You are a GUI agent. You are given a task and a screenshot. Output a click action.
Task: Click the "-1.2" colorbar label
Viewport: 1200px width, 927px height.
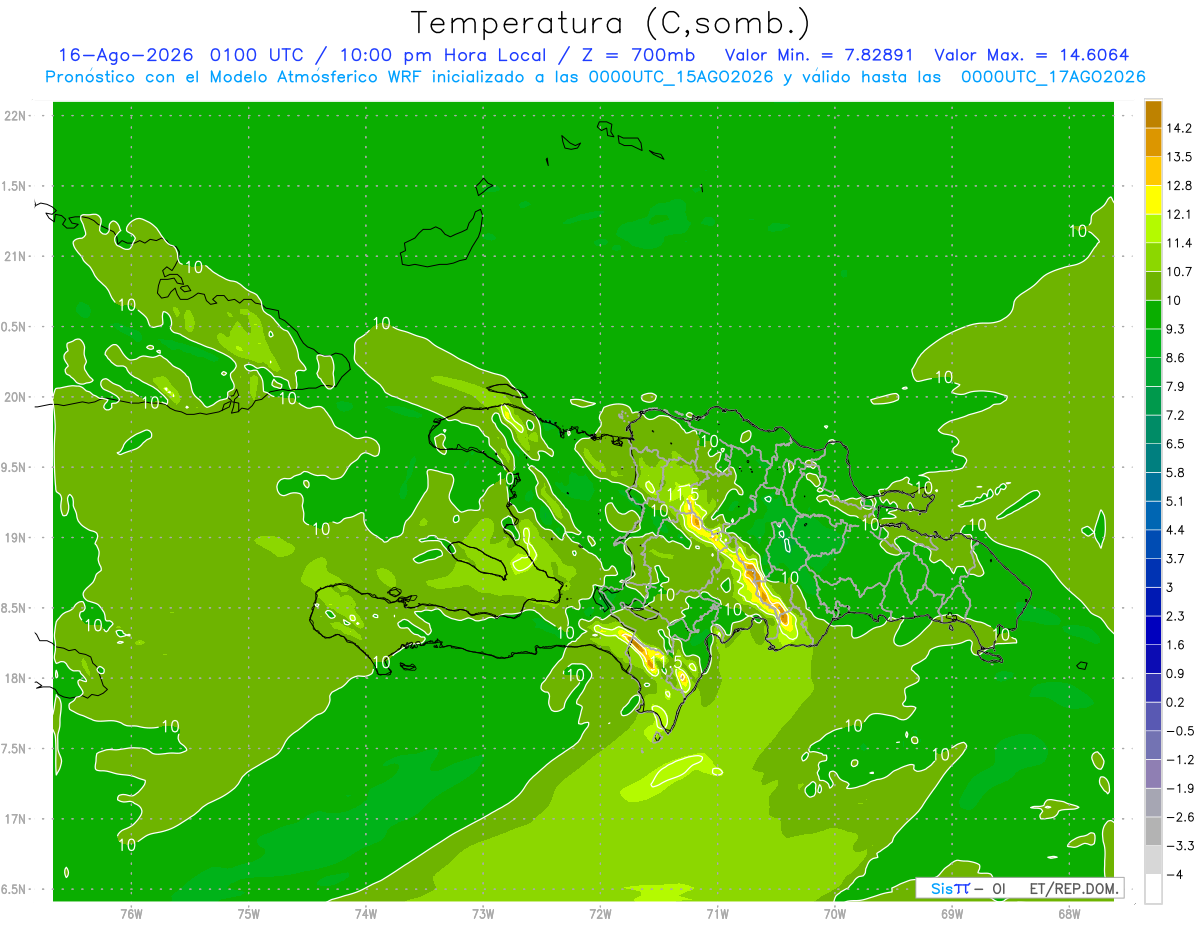pyautogui.click(x=1181, y=760)
